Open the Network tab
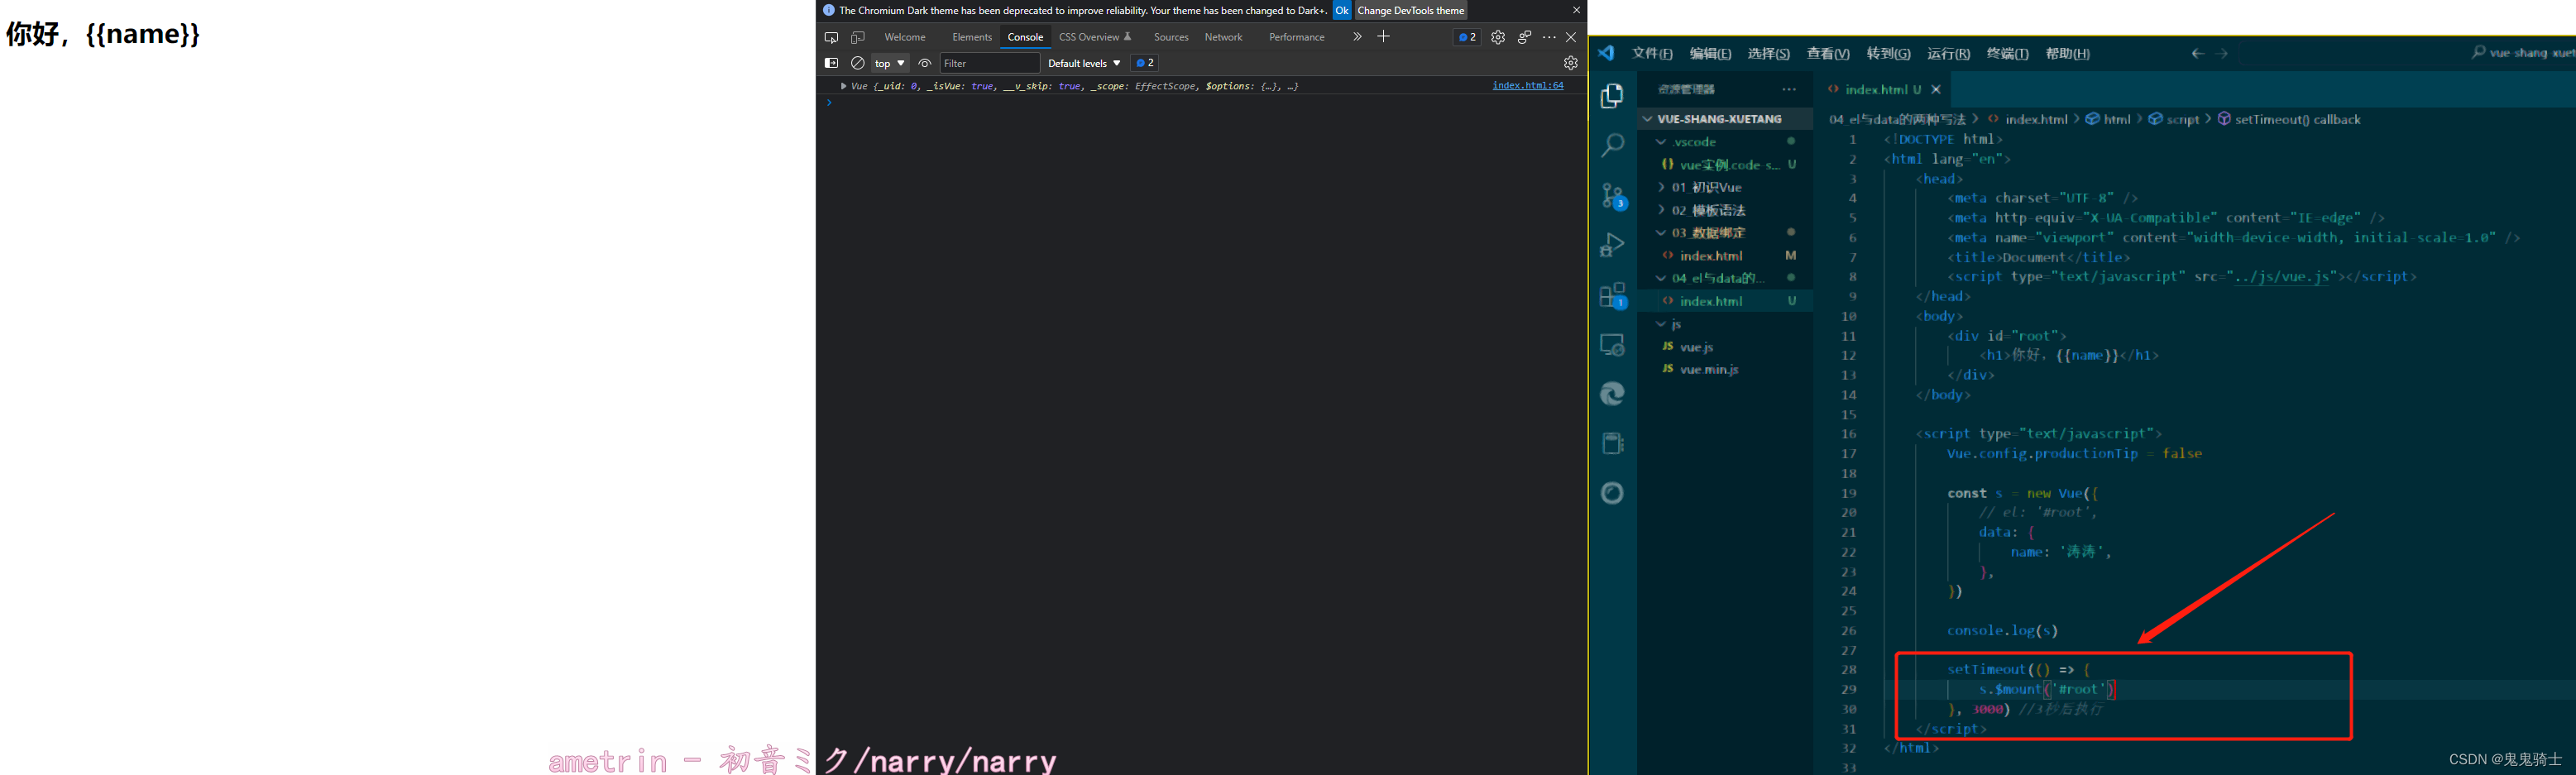The width and height of the screenshot is (2576, 775). 1223,37
